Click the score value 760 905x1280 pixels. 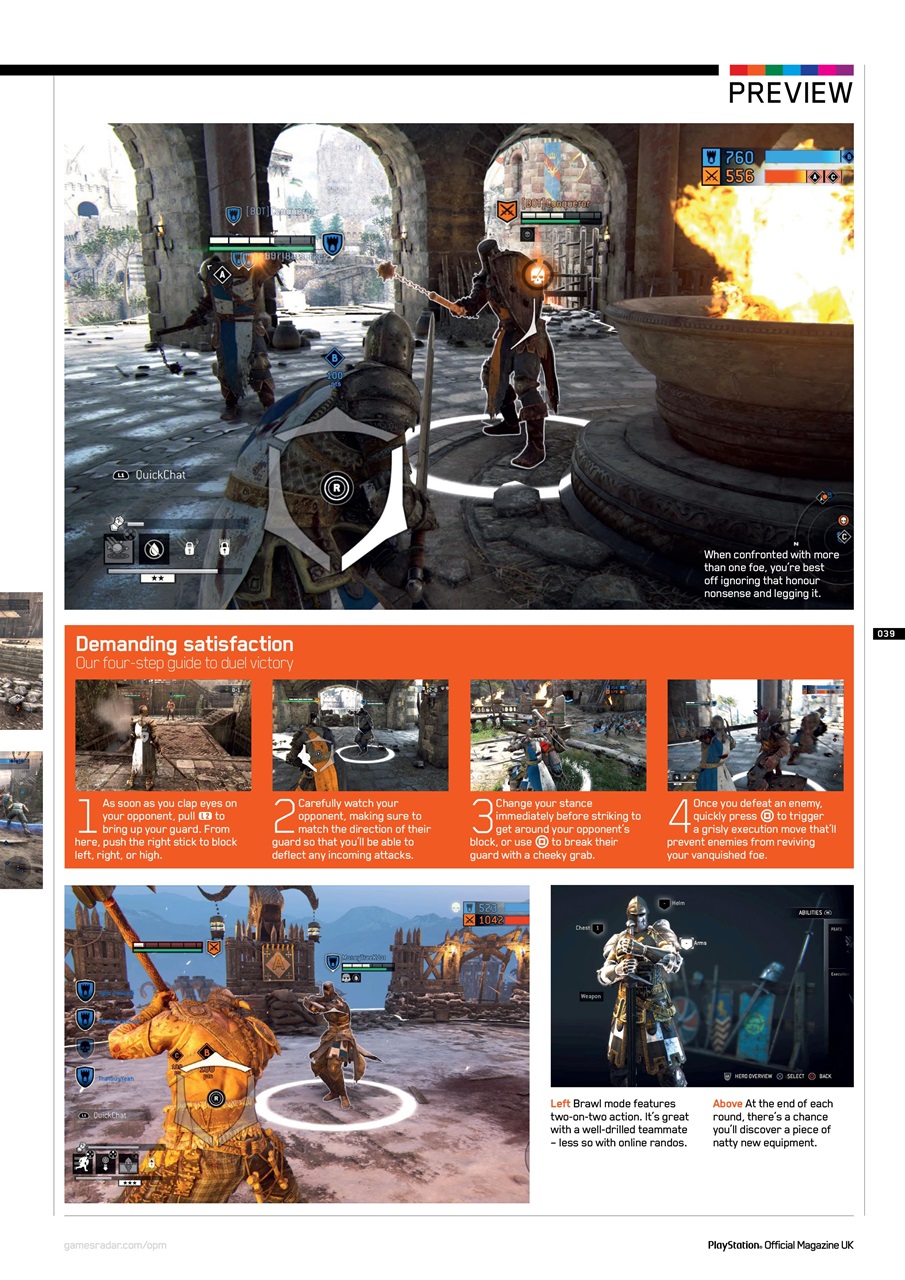pos(739,157)
